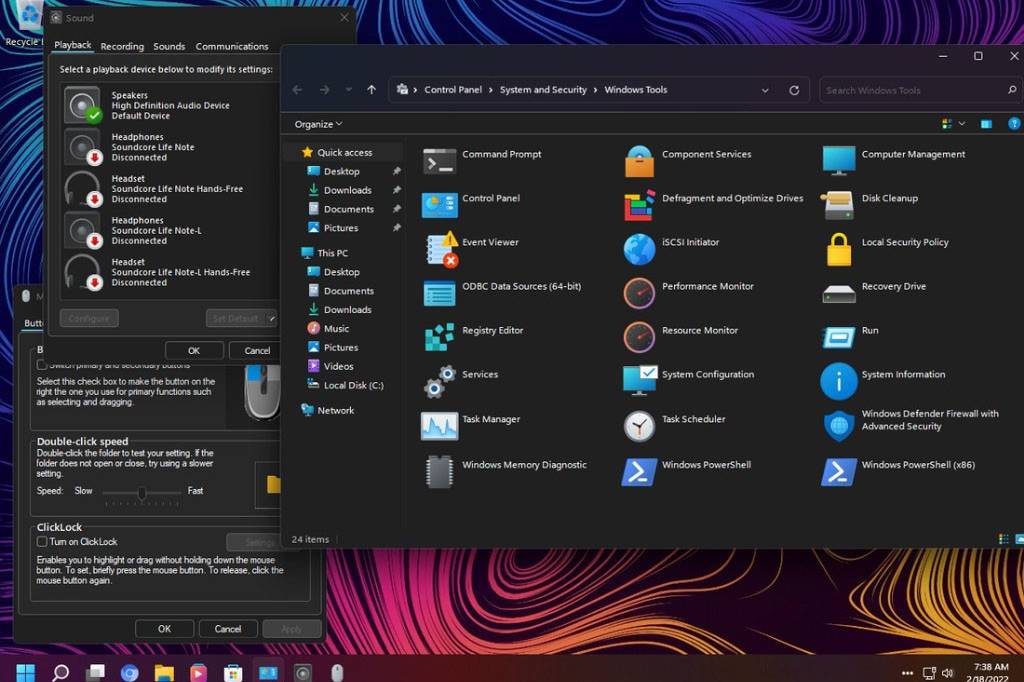
Task: Open the address bar history dropdown
Action: (x=765, y=90)
